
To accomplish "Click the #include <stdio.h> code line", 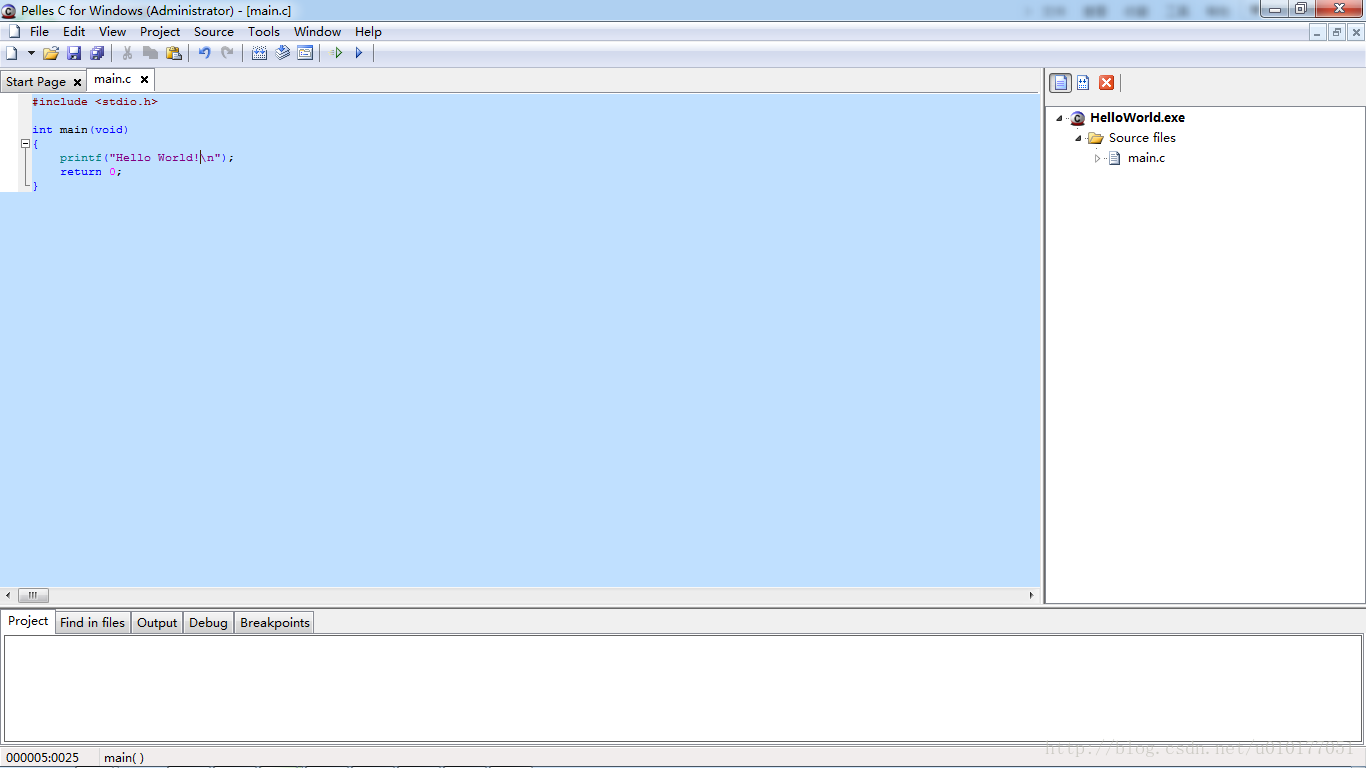I will pos(95,102).
